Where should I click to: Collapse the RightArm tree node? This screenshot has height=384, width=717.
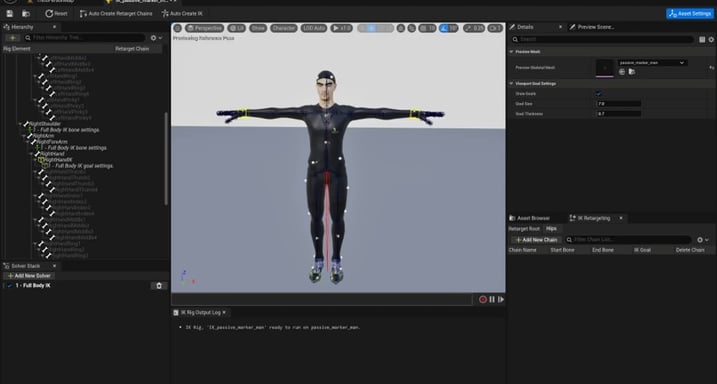[24, 136]
